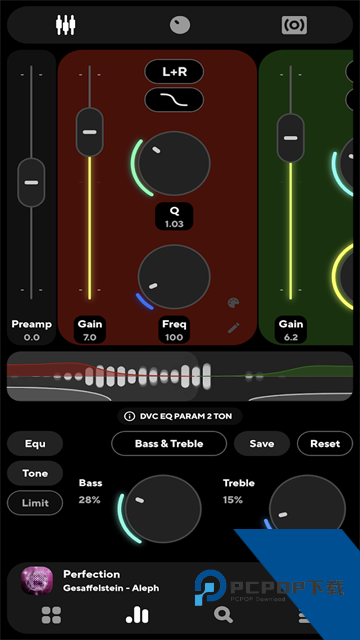Click the red band Gain slider handle
Screen dimensions: 360x640
click(x=90, y=132)
